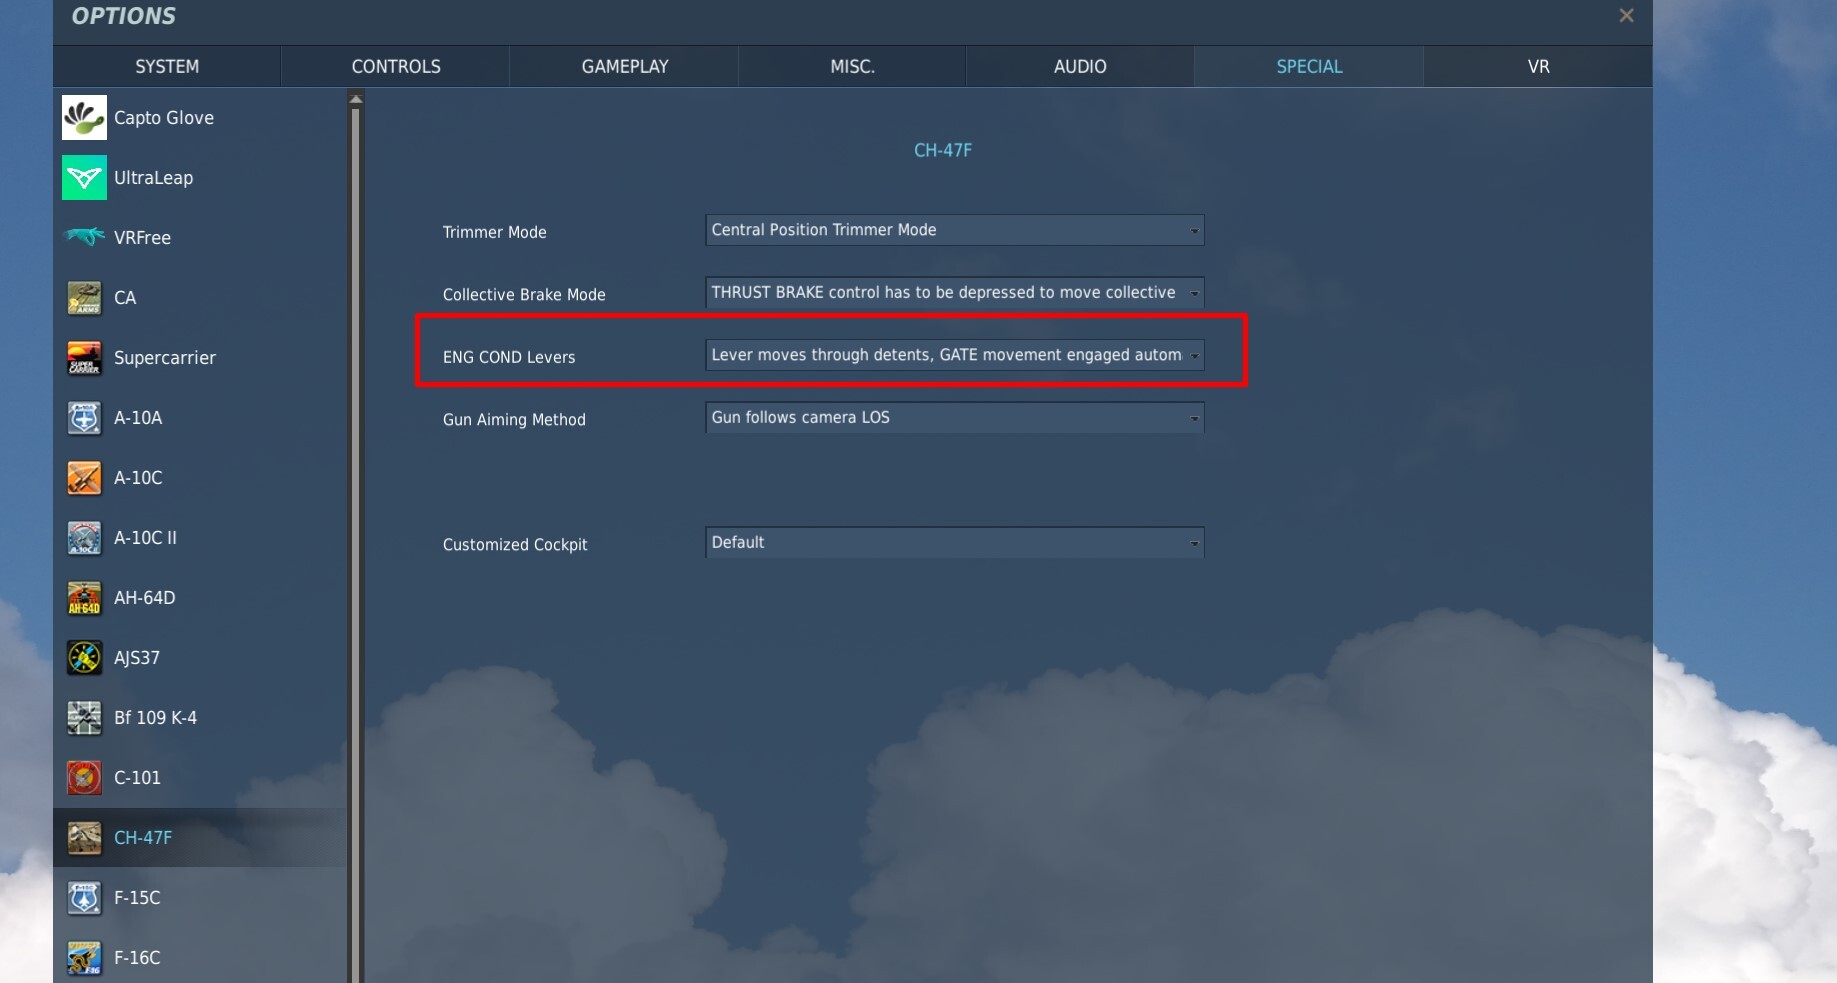Viewport: 1837px width, 983px height.
Task: Open the Collective Brake Mode dropdown
Action: 954,293
